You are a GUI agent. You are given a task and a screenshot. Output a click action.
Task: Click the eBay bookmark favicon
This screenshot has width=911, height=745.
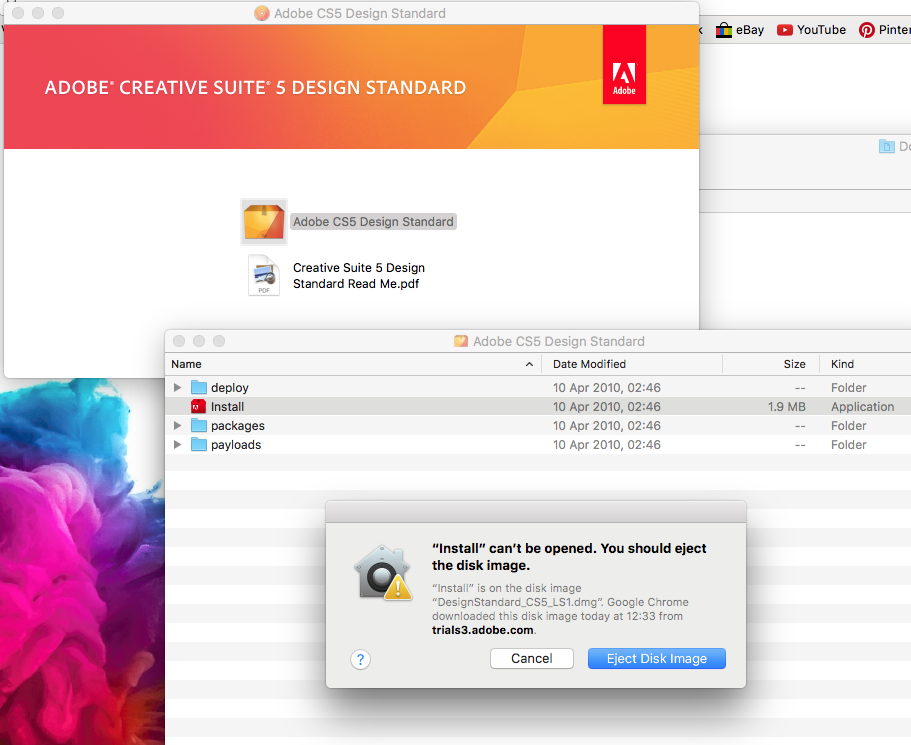click(x=723, y=30)
